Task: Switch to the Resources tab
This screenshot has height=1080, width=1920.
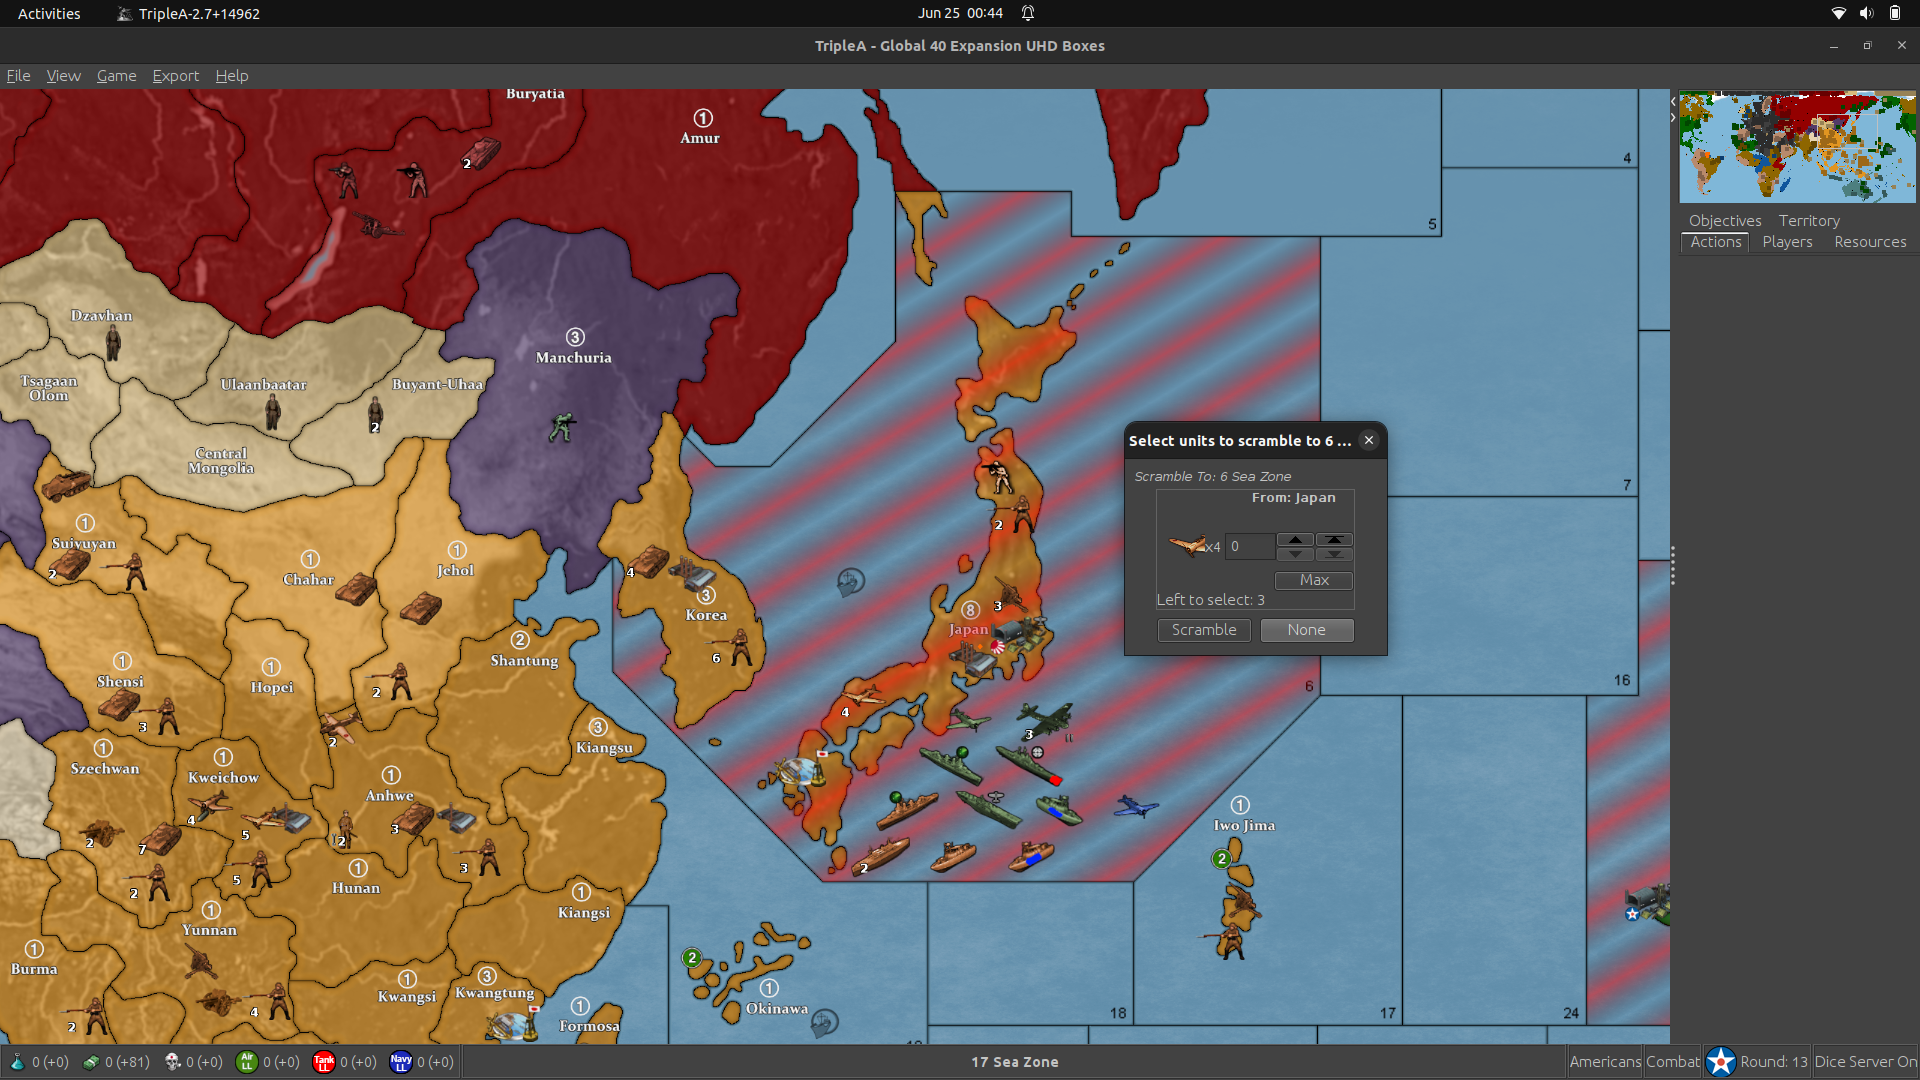Action: click(1870, 242)
